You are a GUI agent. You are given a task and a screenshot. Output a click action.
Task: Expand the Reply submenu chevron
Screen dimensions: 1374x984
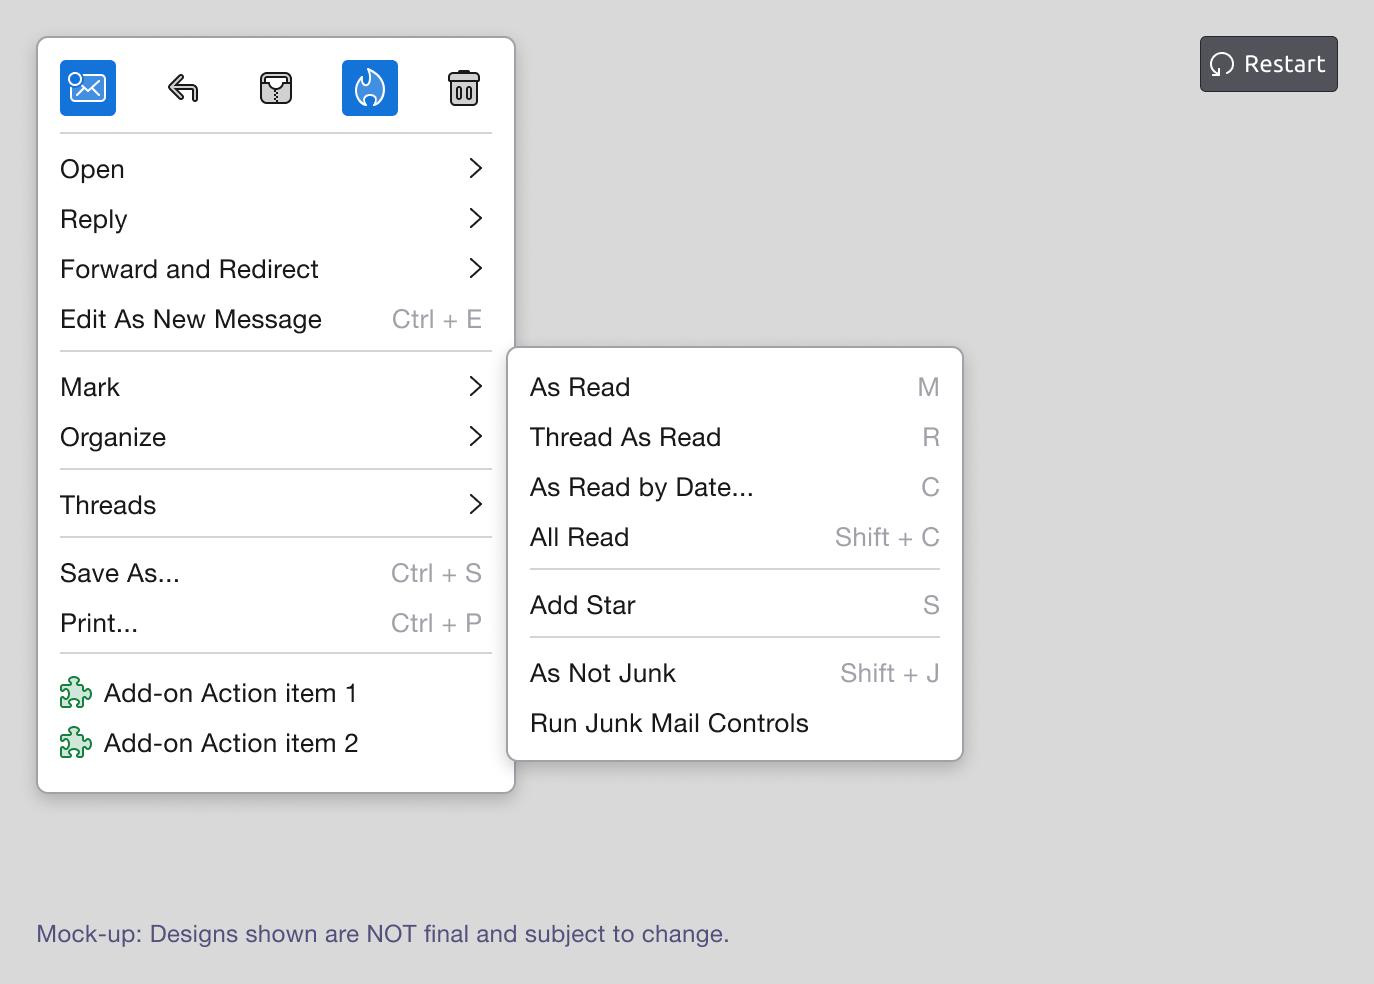476,219
